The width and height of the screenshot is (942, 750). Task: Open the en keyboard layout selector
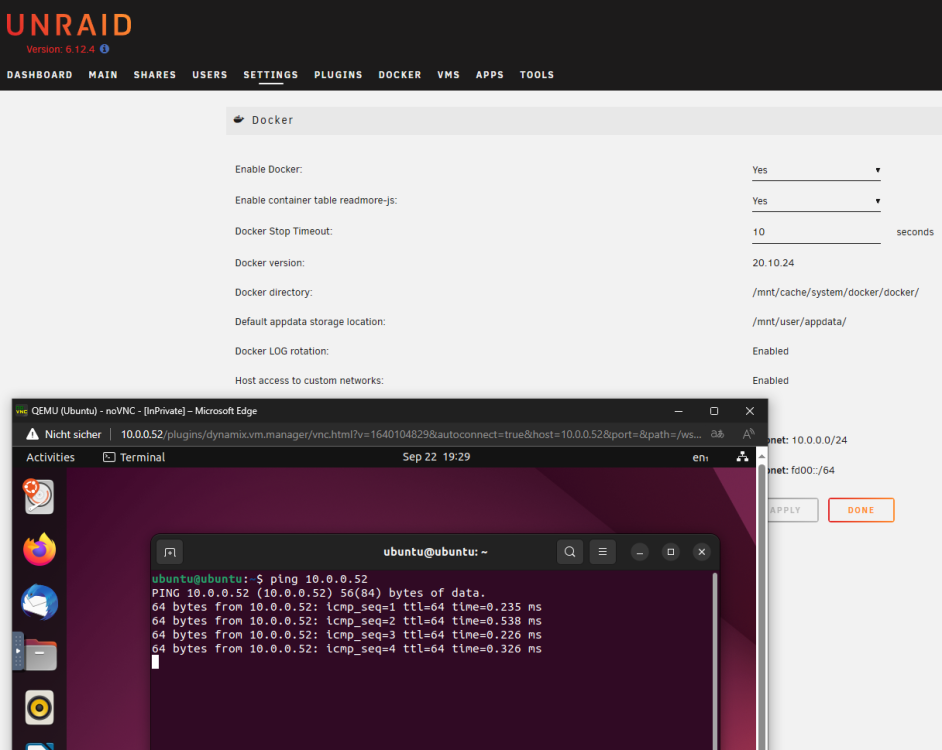[700, 457]
